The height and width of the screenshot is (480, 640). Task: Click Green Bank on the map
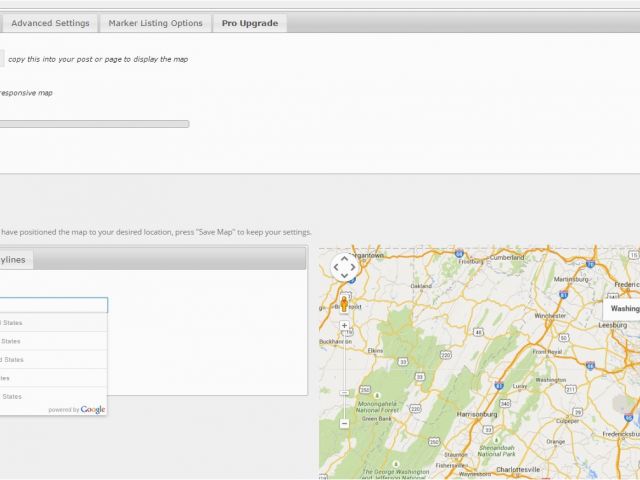[376, 419]
